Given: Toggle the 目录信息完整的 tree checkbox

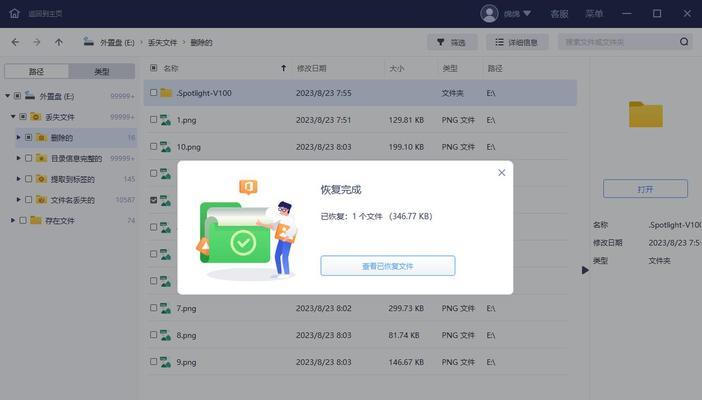Looking at the screenshot, I should (x=28, y=158).
